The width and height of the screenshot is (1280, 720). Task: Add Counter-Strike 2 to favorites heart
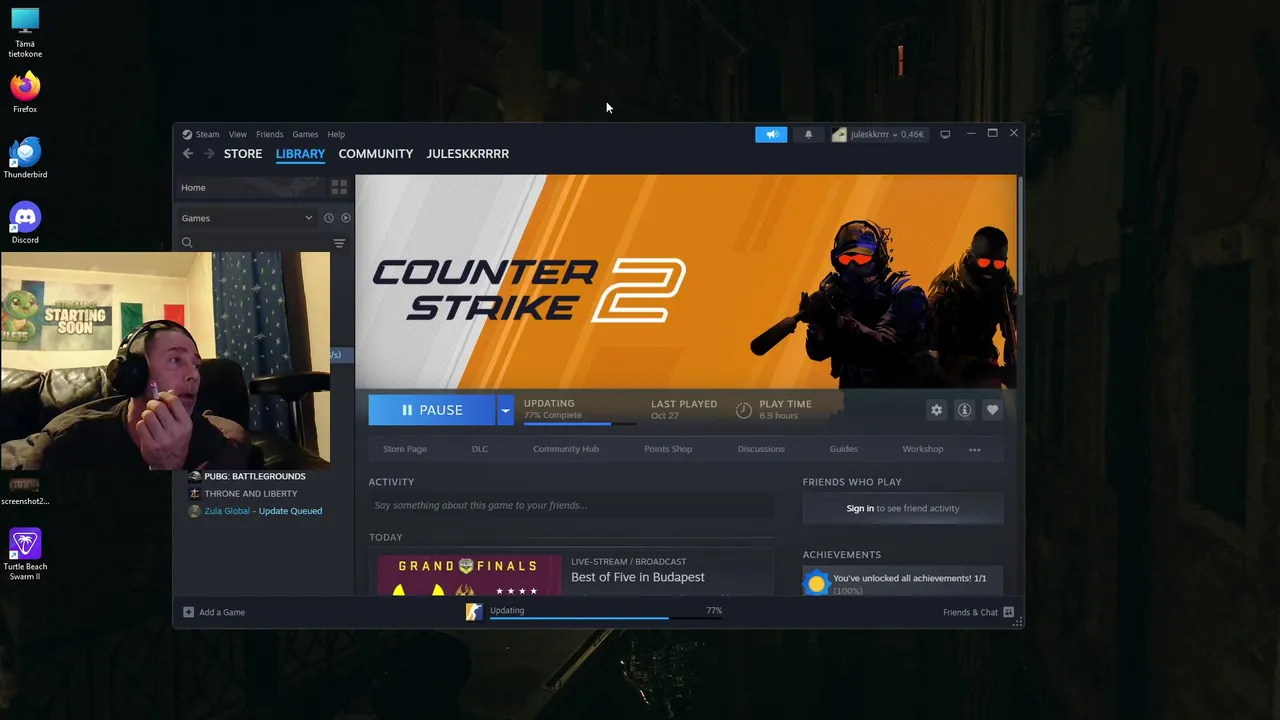[x=992, y=410]
